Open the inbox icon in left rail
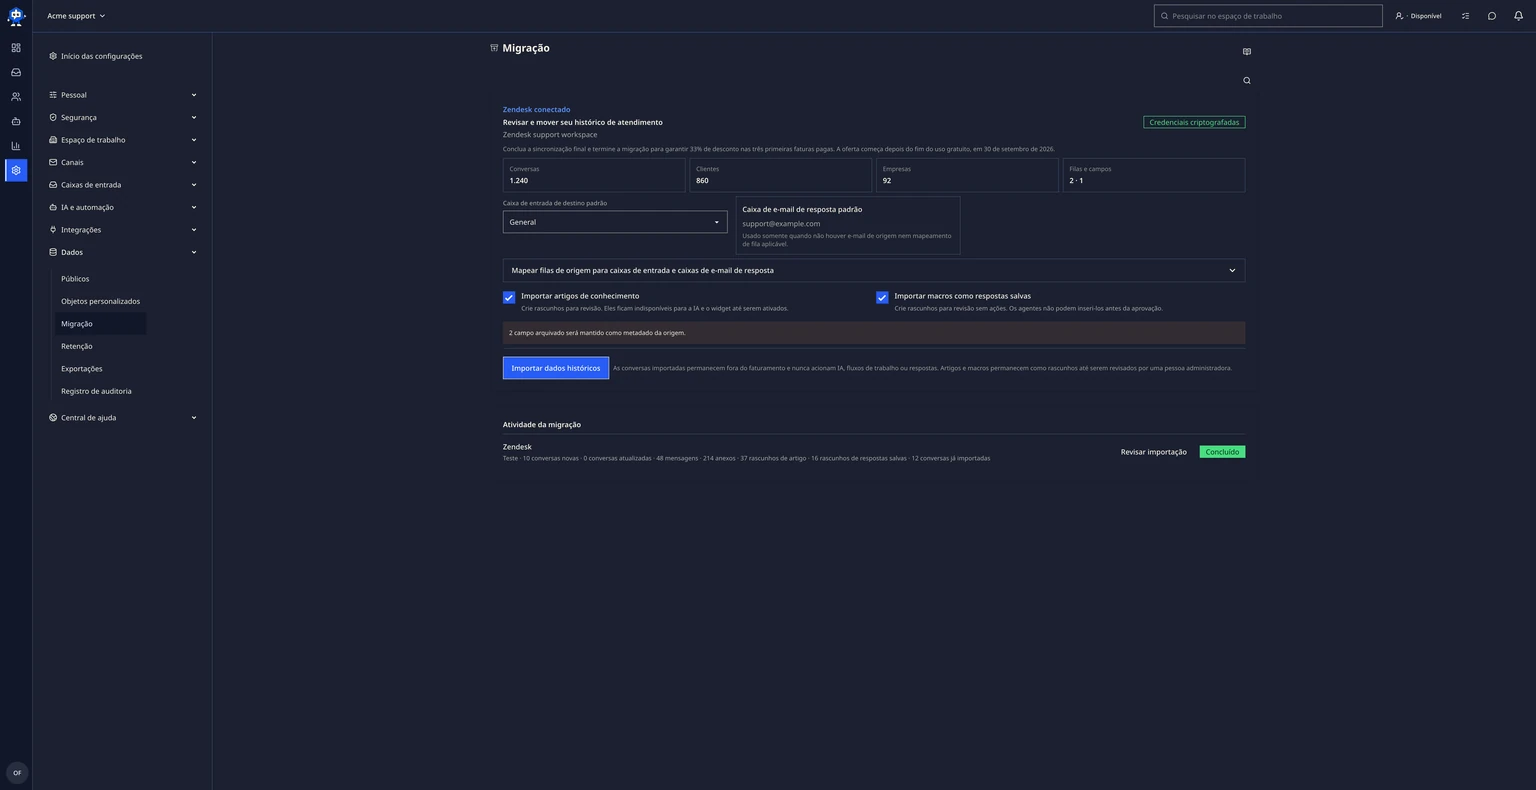This screenshot has height=790, width=1536. (x=16, y=72)
